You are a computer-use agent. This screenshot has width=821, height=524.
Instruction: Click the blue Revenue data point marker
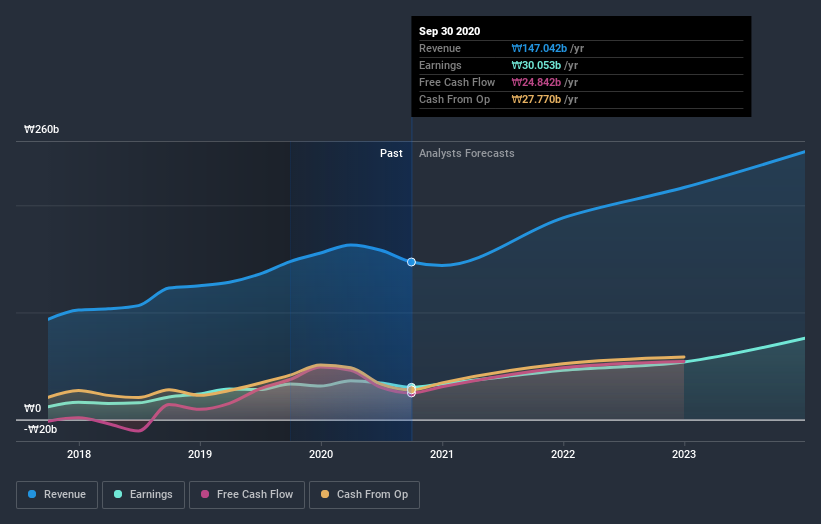coord(412,262)
